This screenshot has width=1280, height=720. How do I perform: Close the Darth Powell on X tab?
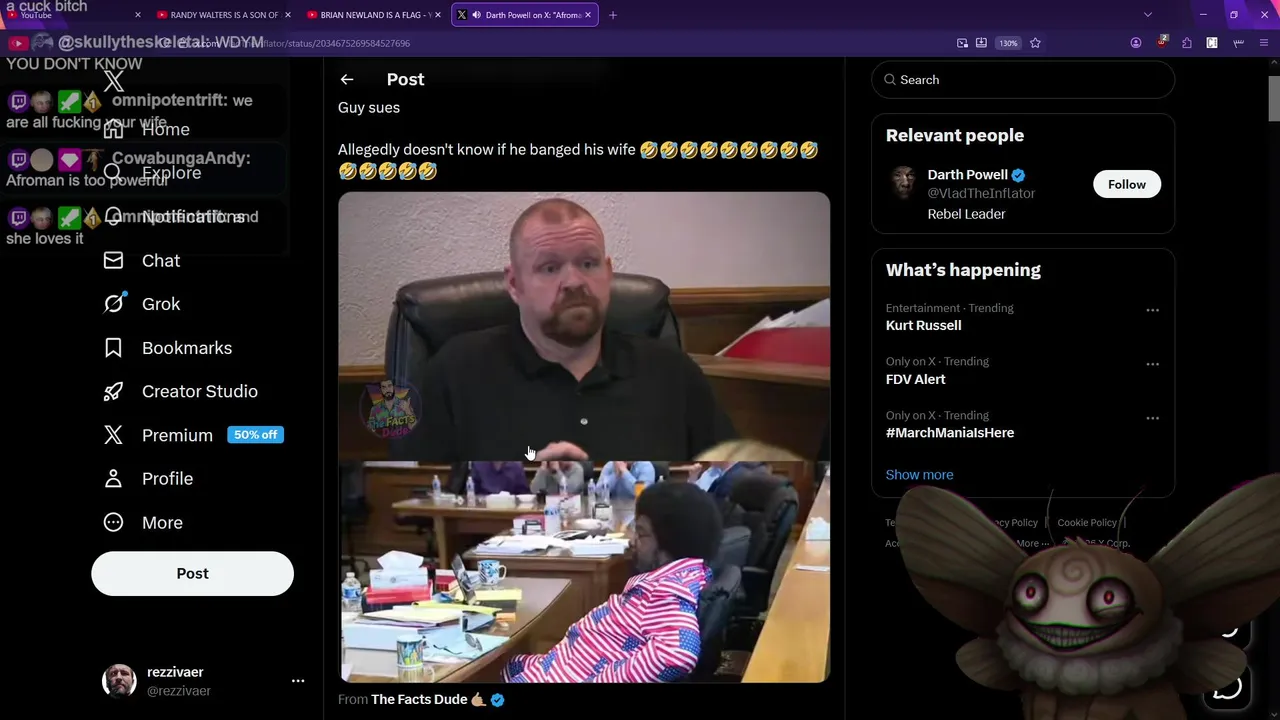(587, 15)
